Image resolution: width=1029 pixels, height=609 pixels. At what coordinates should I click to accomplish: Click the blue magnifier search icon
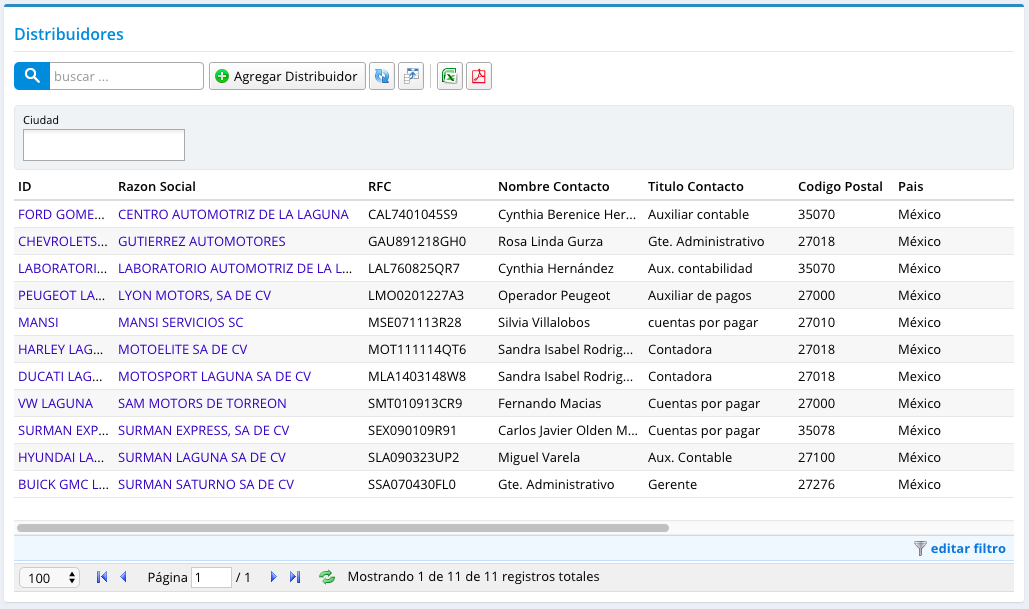pyautogui.click(x=32, y=76)
